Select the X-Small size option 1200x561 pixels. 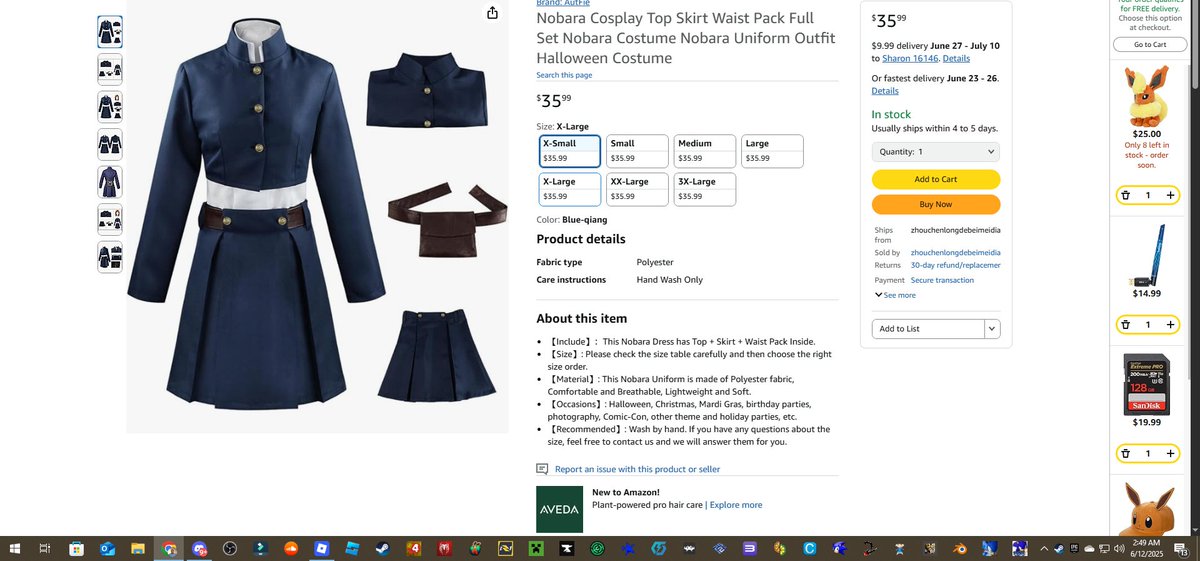click(570, 151)
